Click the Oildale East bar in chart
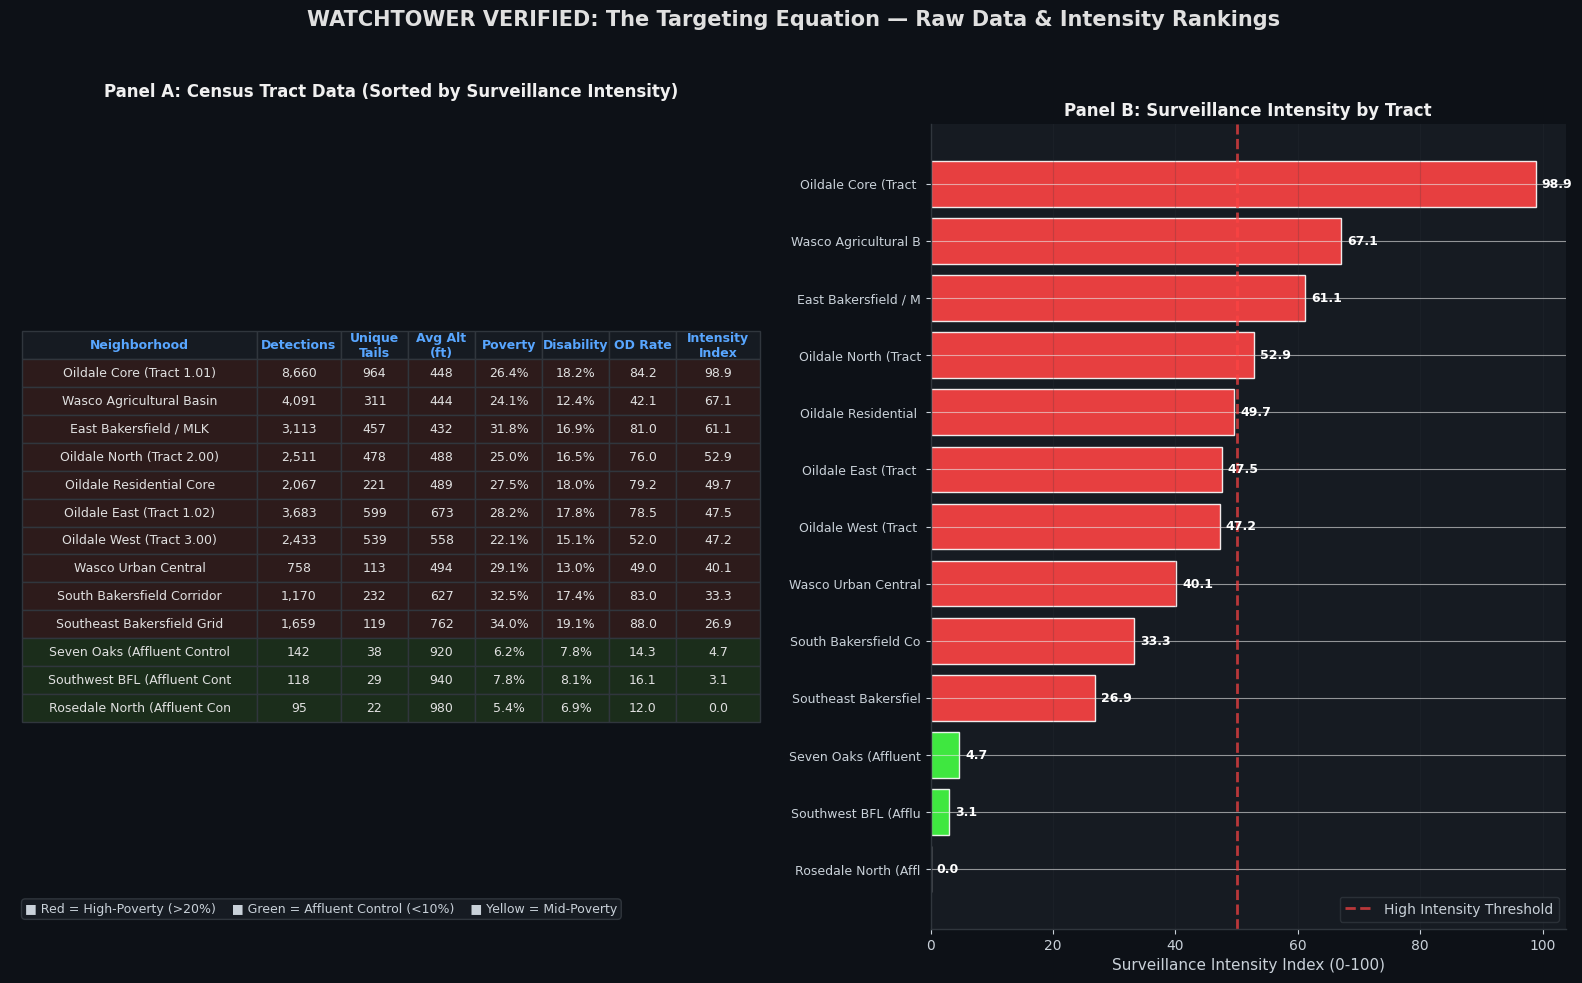The width and height of the screenshot is (1582, 983). (1076, 469)
